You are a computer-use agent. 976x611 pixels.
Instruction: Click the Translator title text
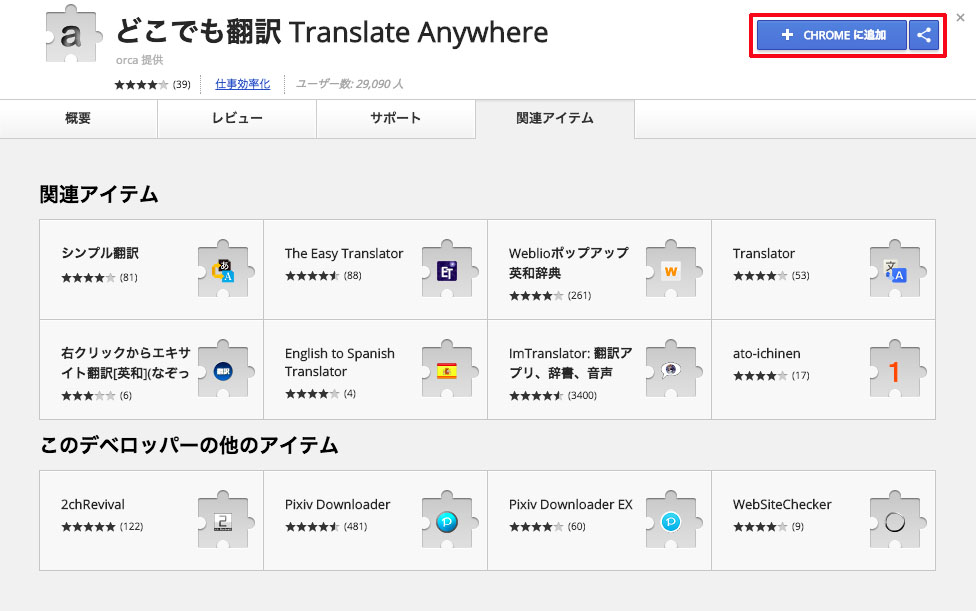tap(764, 253)
